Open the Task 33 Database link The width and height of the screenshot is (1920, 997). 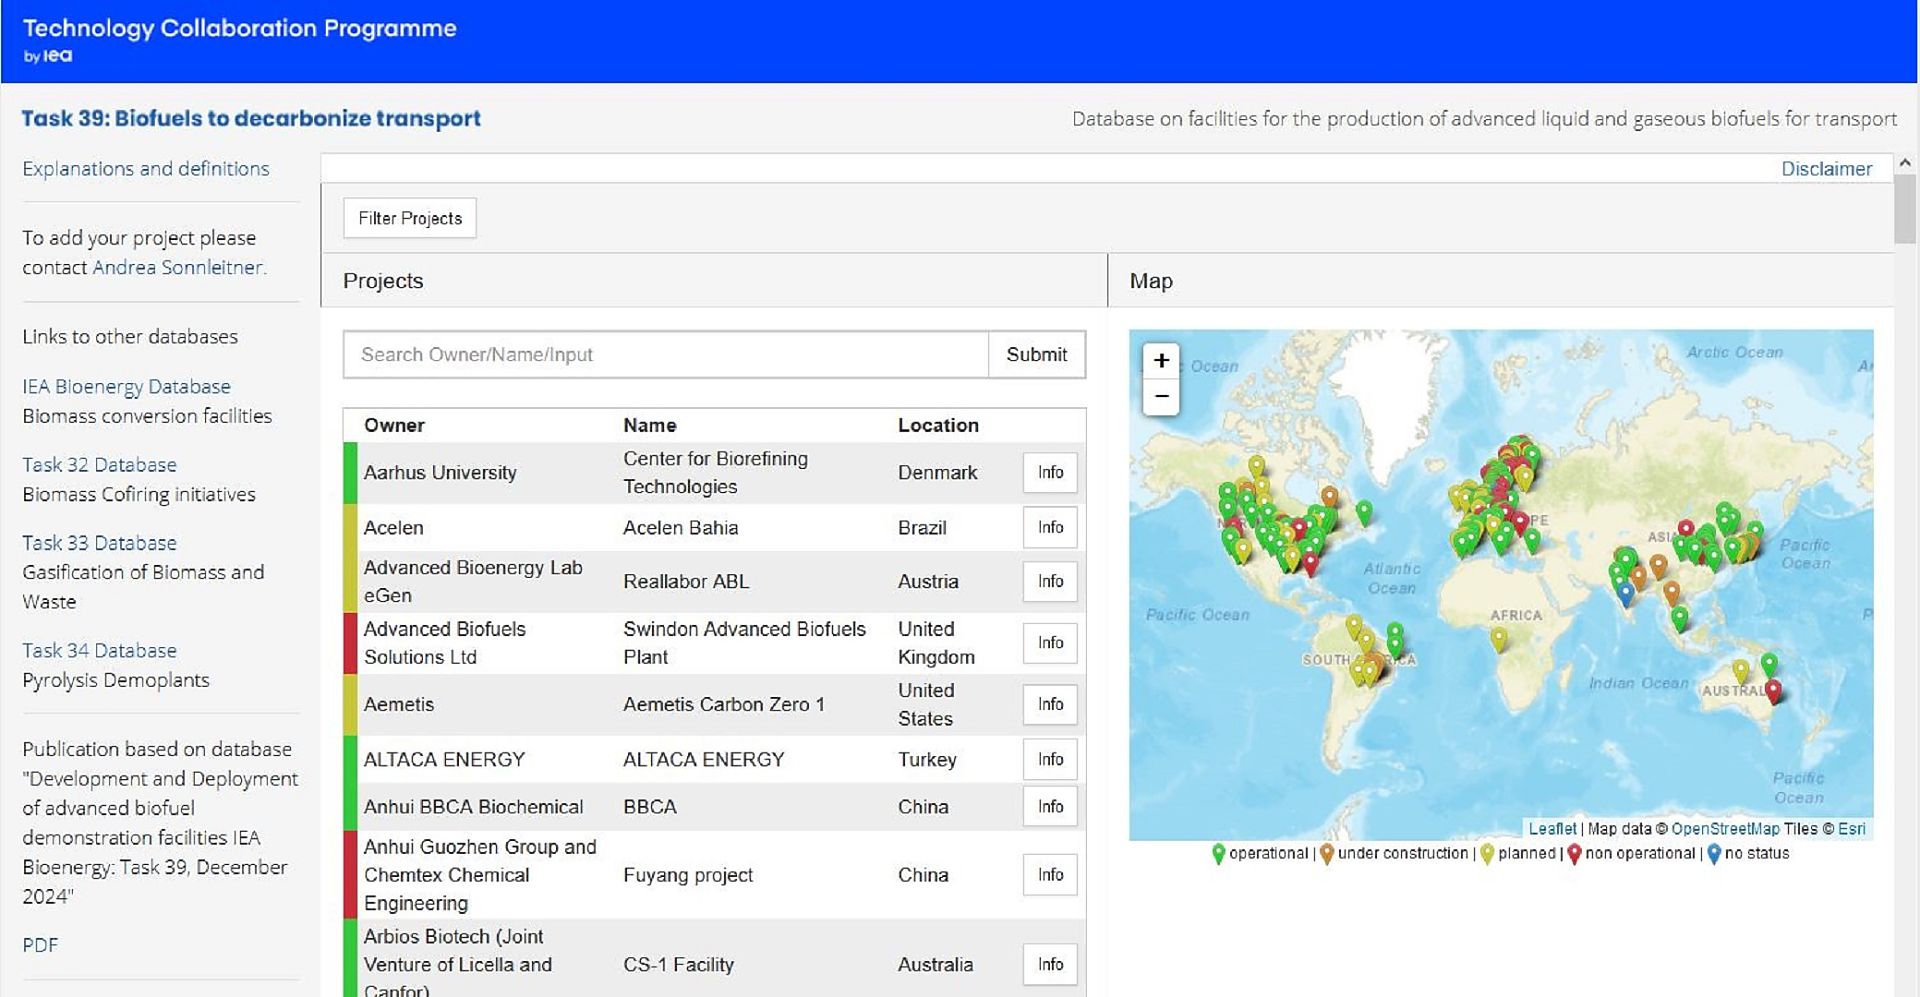pyautogui.click(x=99, y=542)
